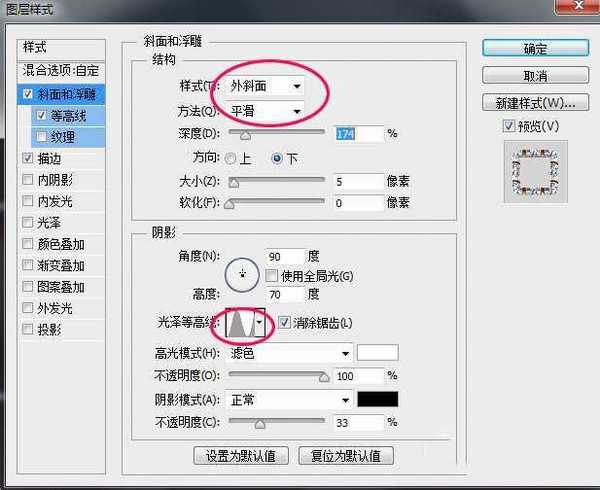The image size is (600, 490).
Task: Click the gloss contour curve thumbnail
Action: [241, 322]
